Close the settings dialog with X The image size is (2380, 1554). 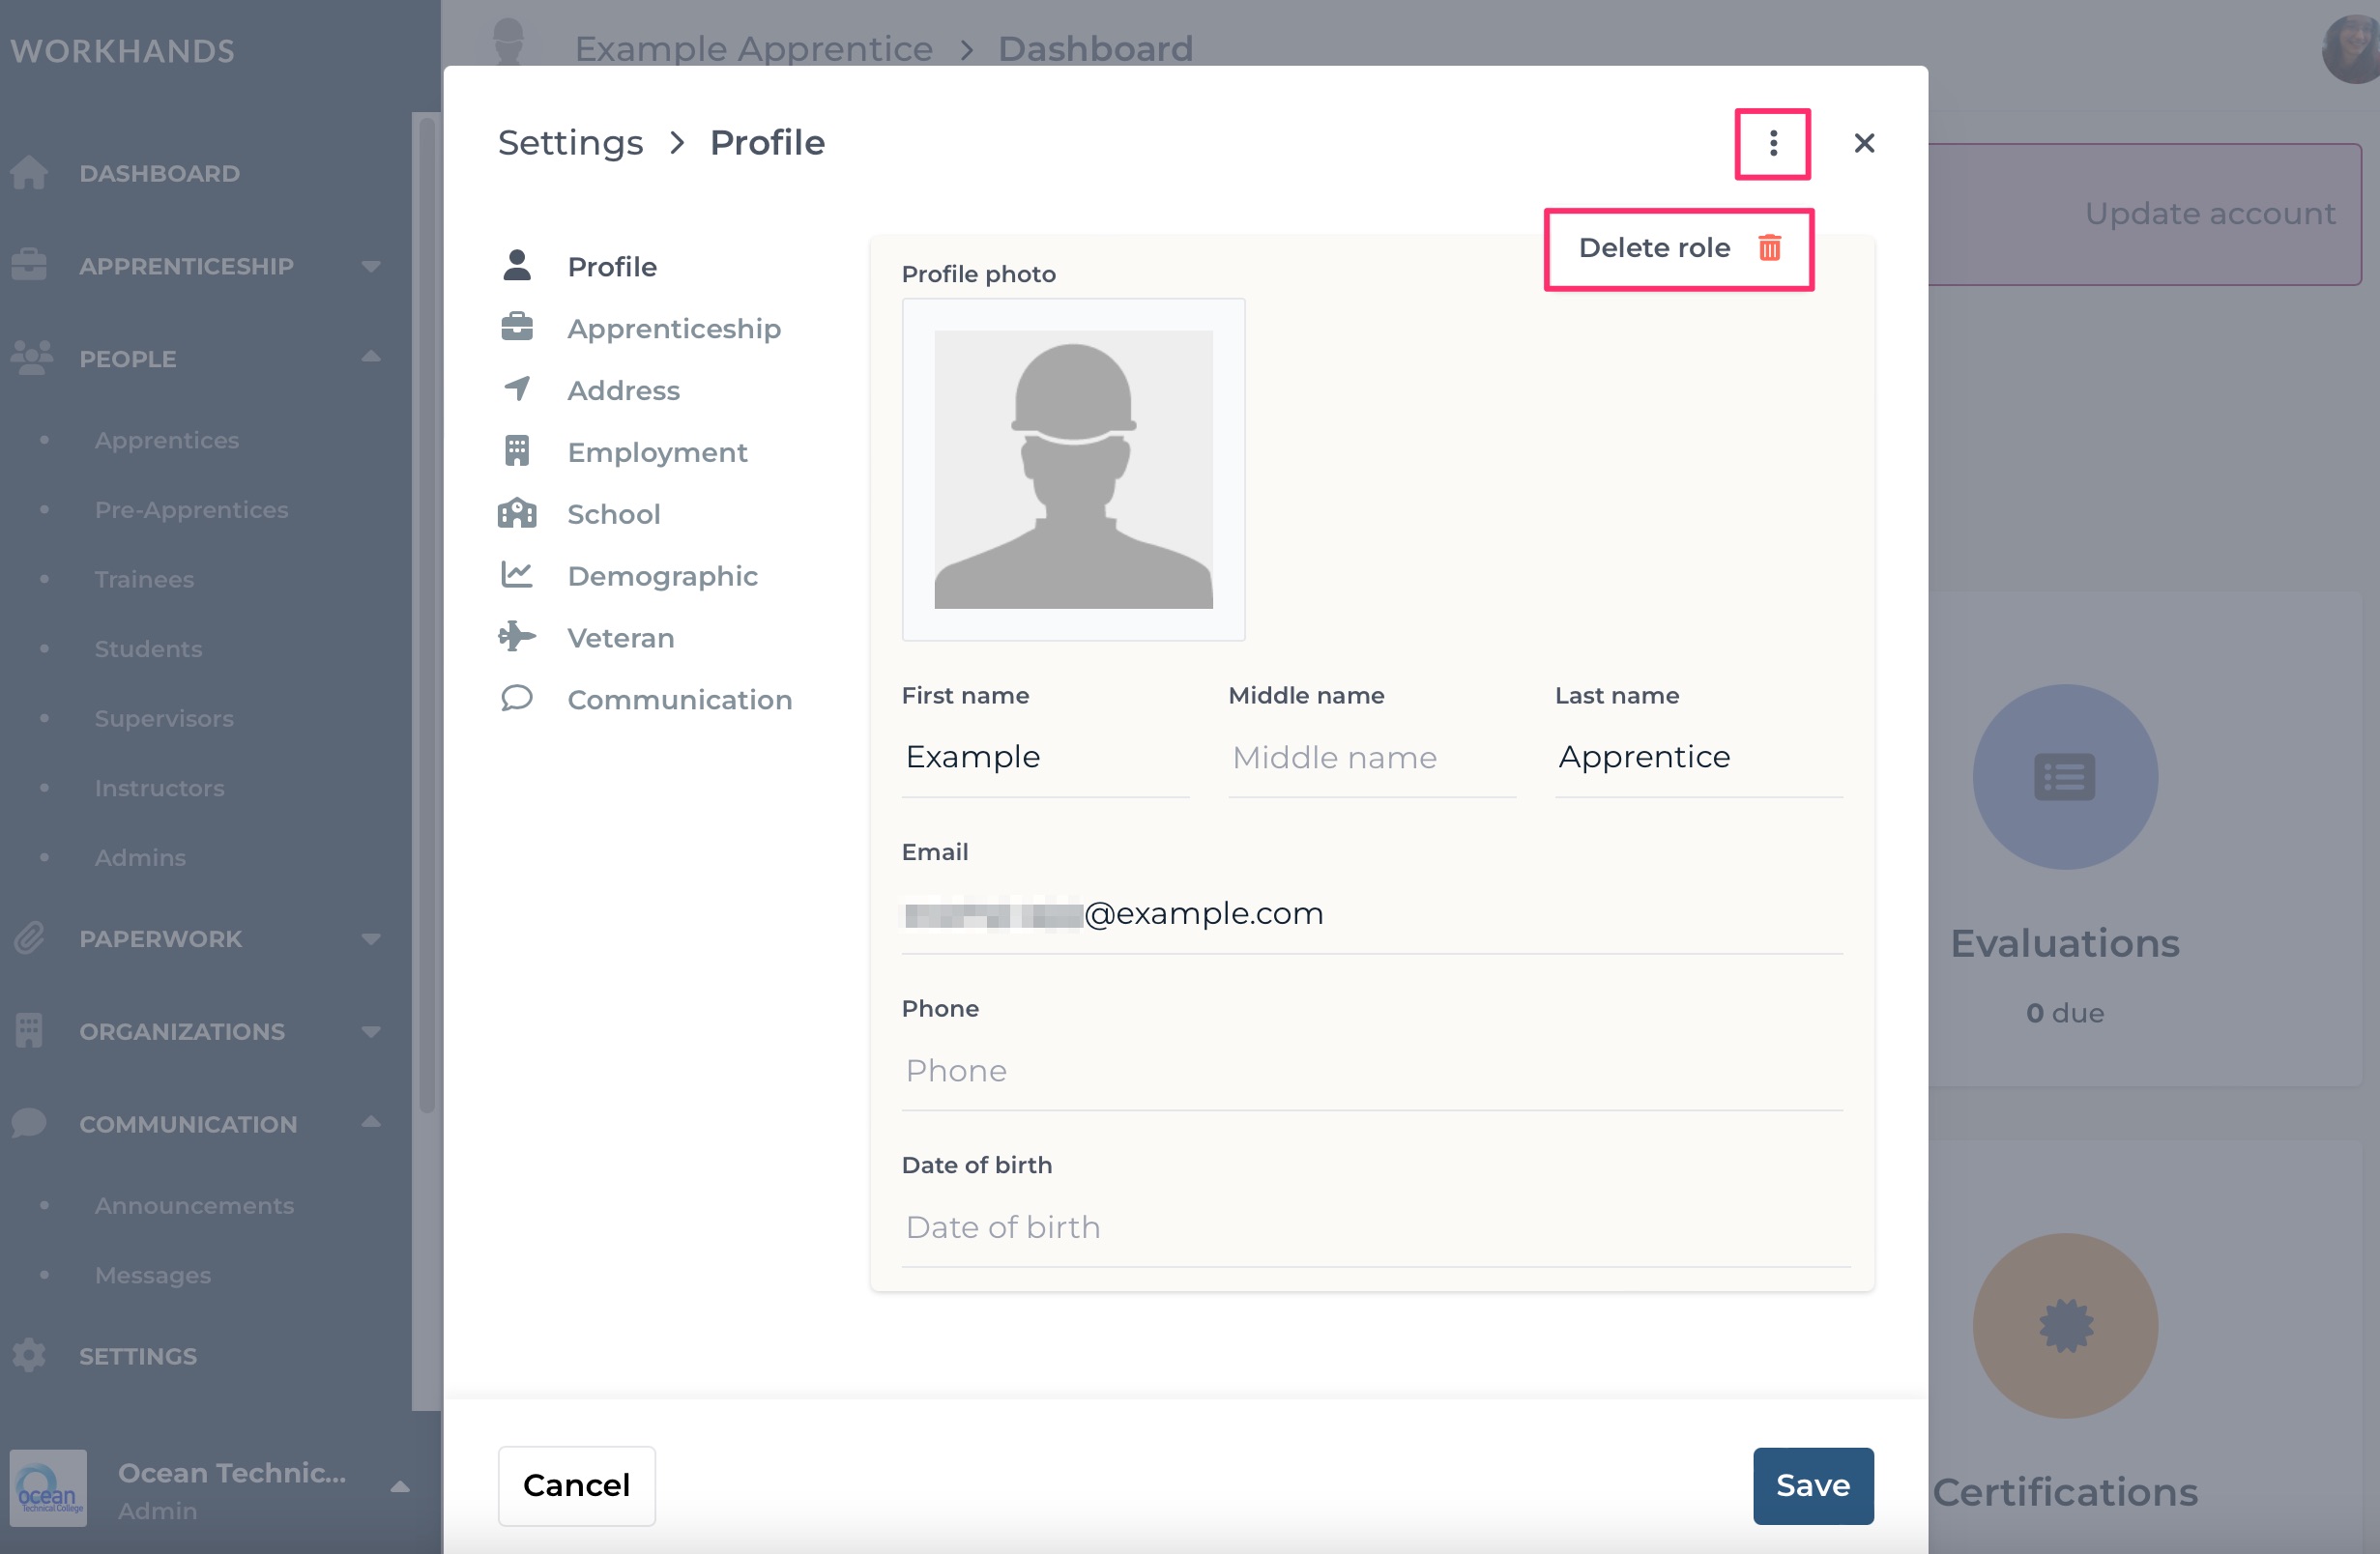pos(1863,143)
